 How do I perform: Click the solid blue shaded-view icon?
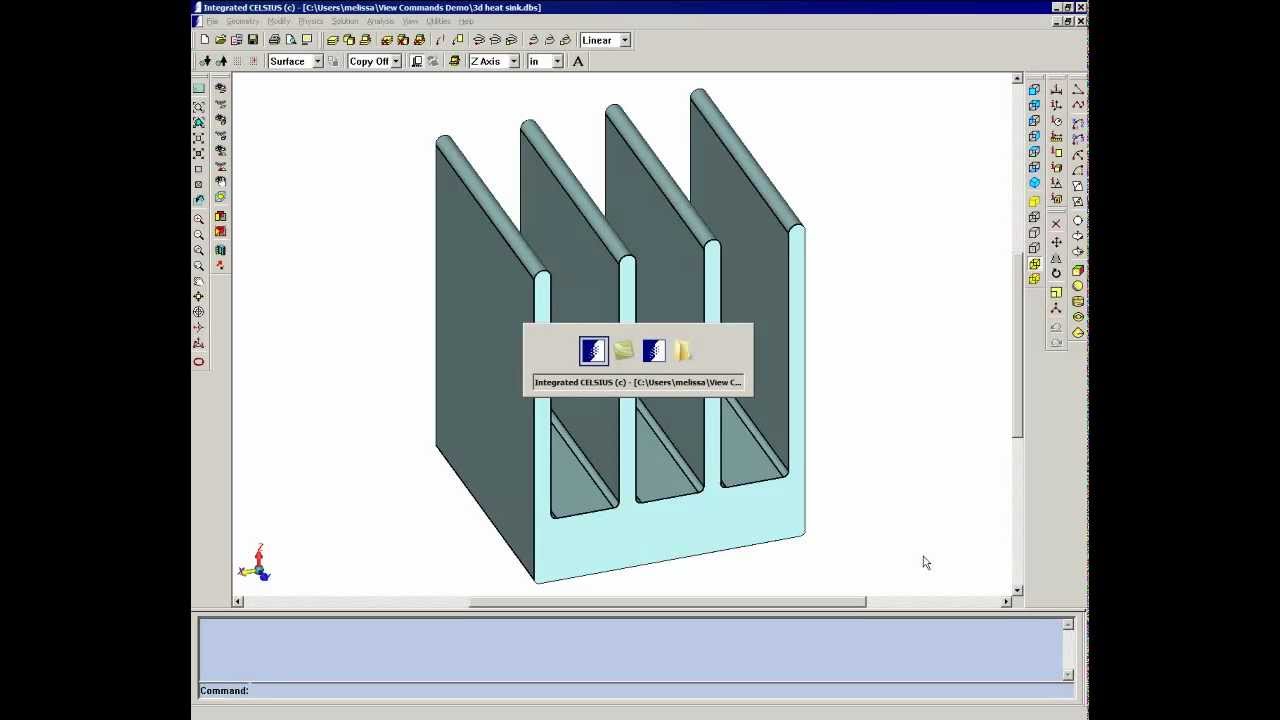coord(1034,182)
